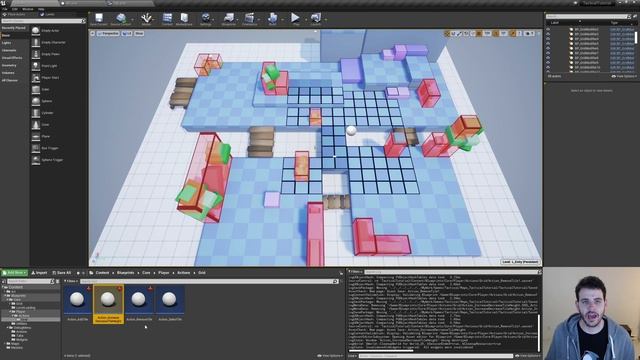
Task: Click the Cinematics toolbar icon
Action: pyautogui.click(x=249, y=19)
